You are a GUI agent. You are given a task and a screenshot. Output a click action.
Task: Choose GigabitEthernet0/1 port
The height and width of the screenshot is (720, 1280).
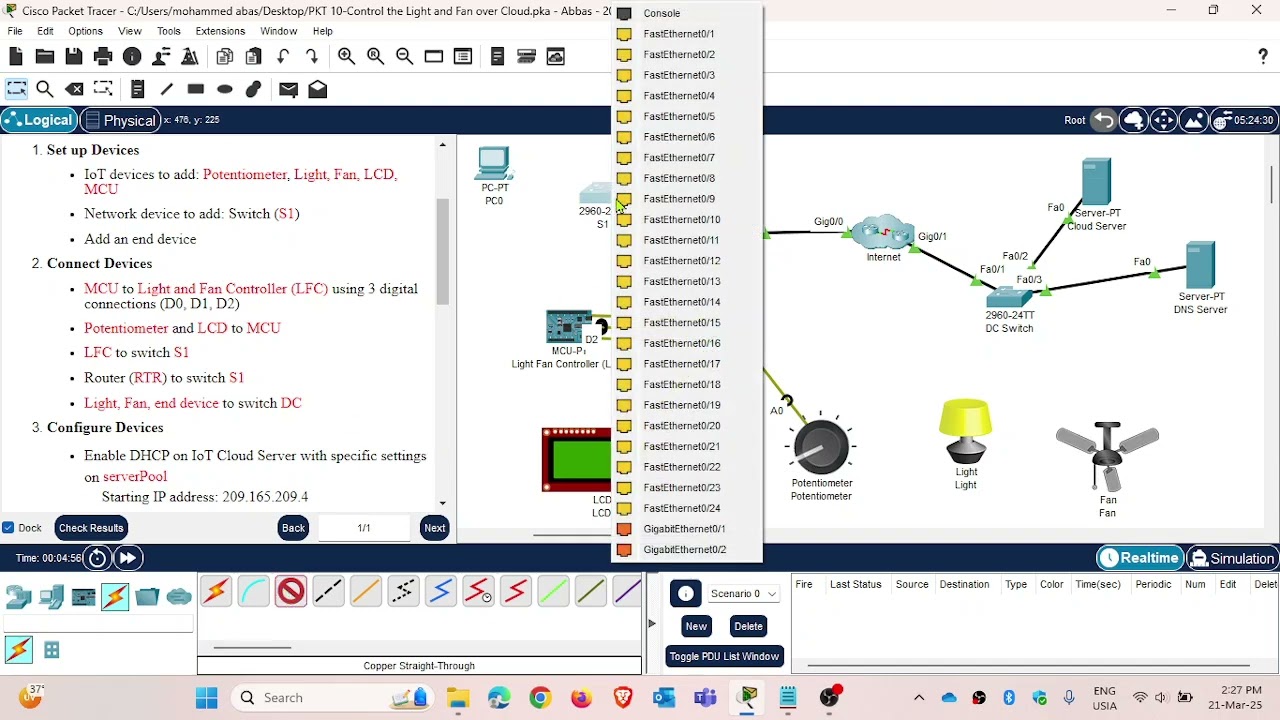click(687, 529)
